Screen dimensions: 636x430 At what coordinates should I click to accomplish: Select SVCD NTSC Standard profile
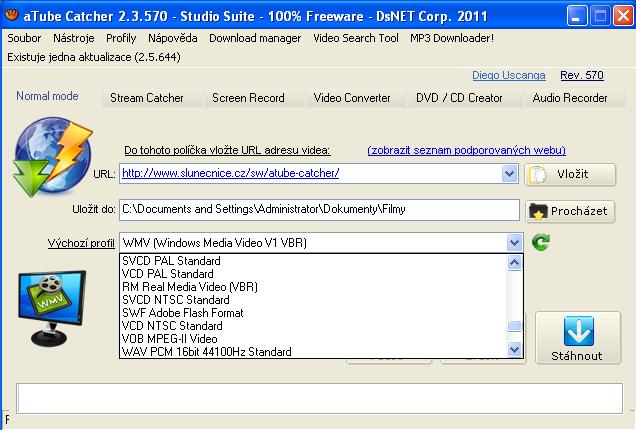(x=314, y=300)
